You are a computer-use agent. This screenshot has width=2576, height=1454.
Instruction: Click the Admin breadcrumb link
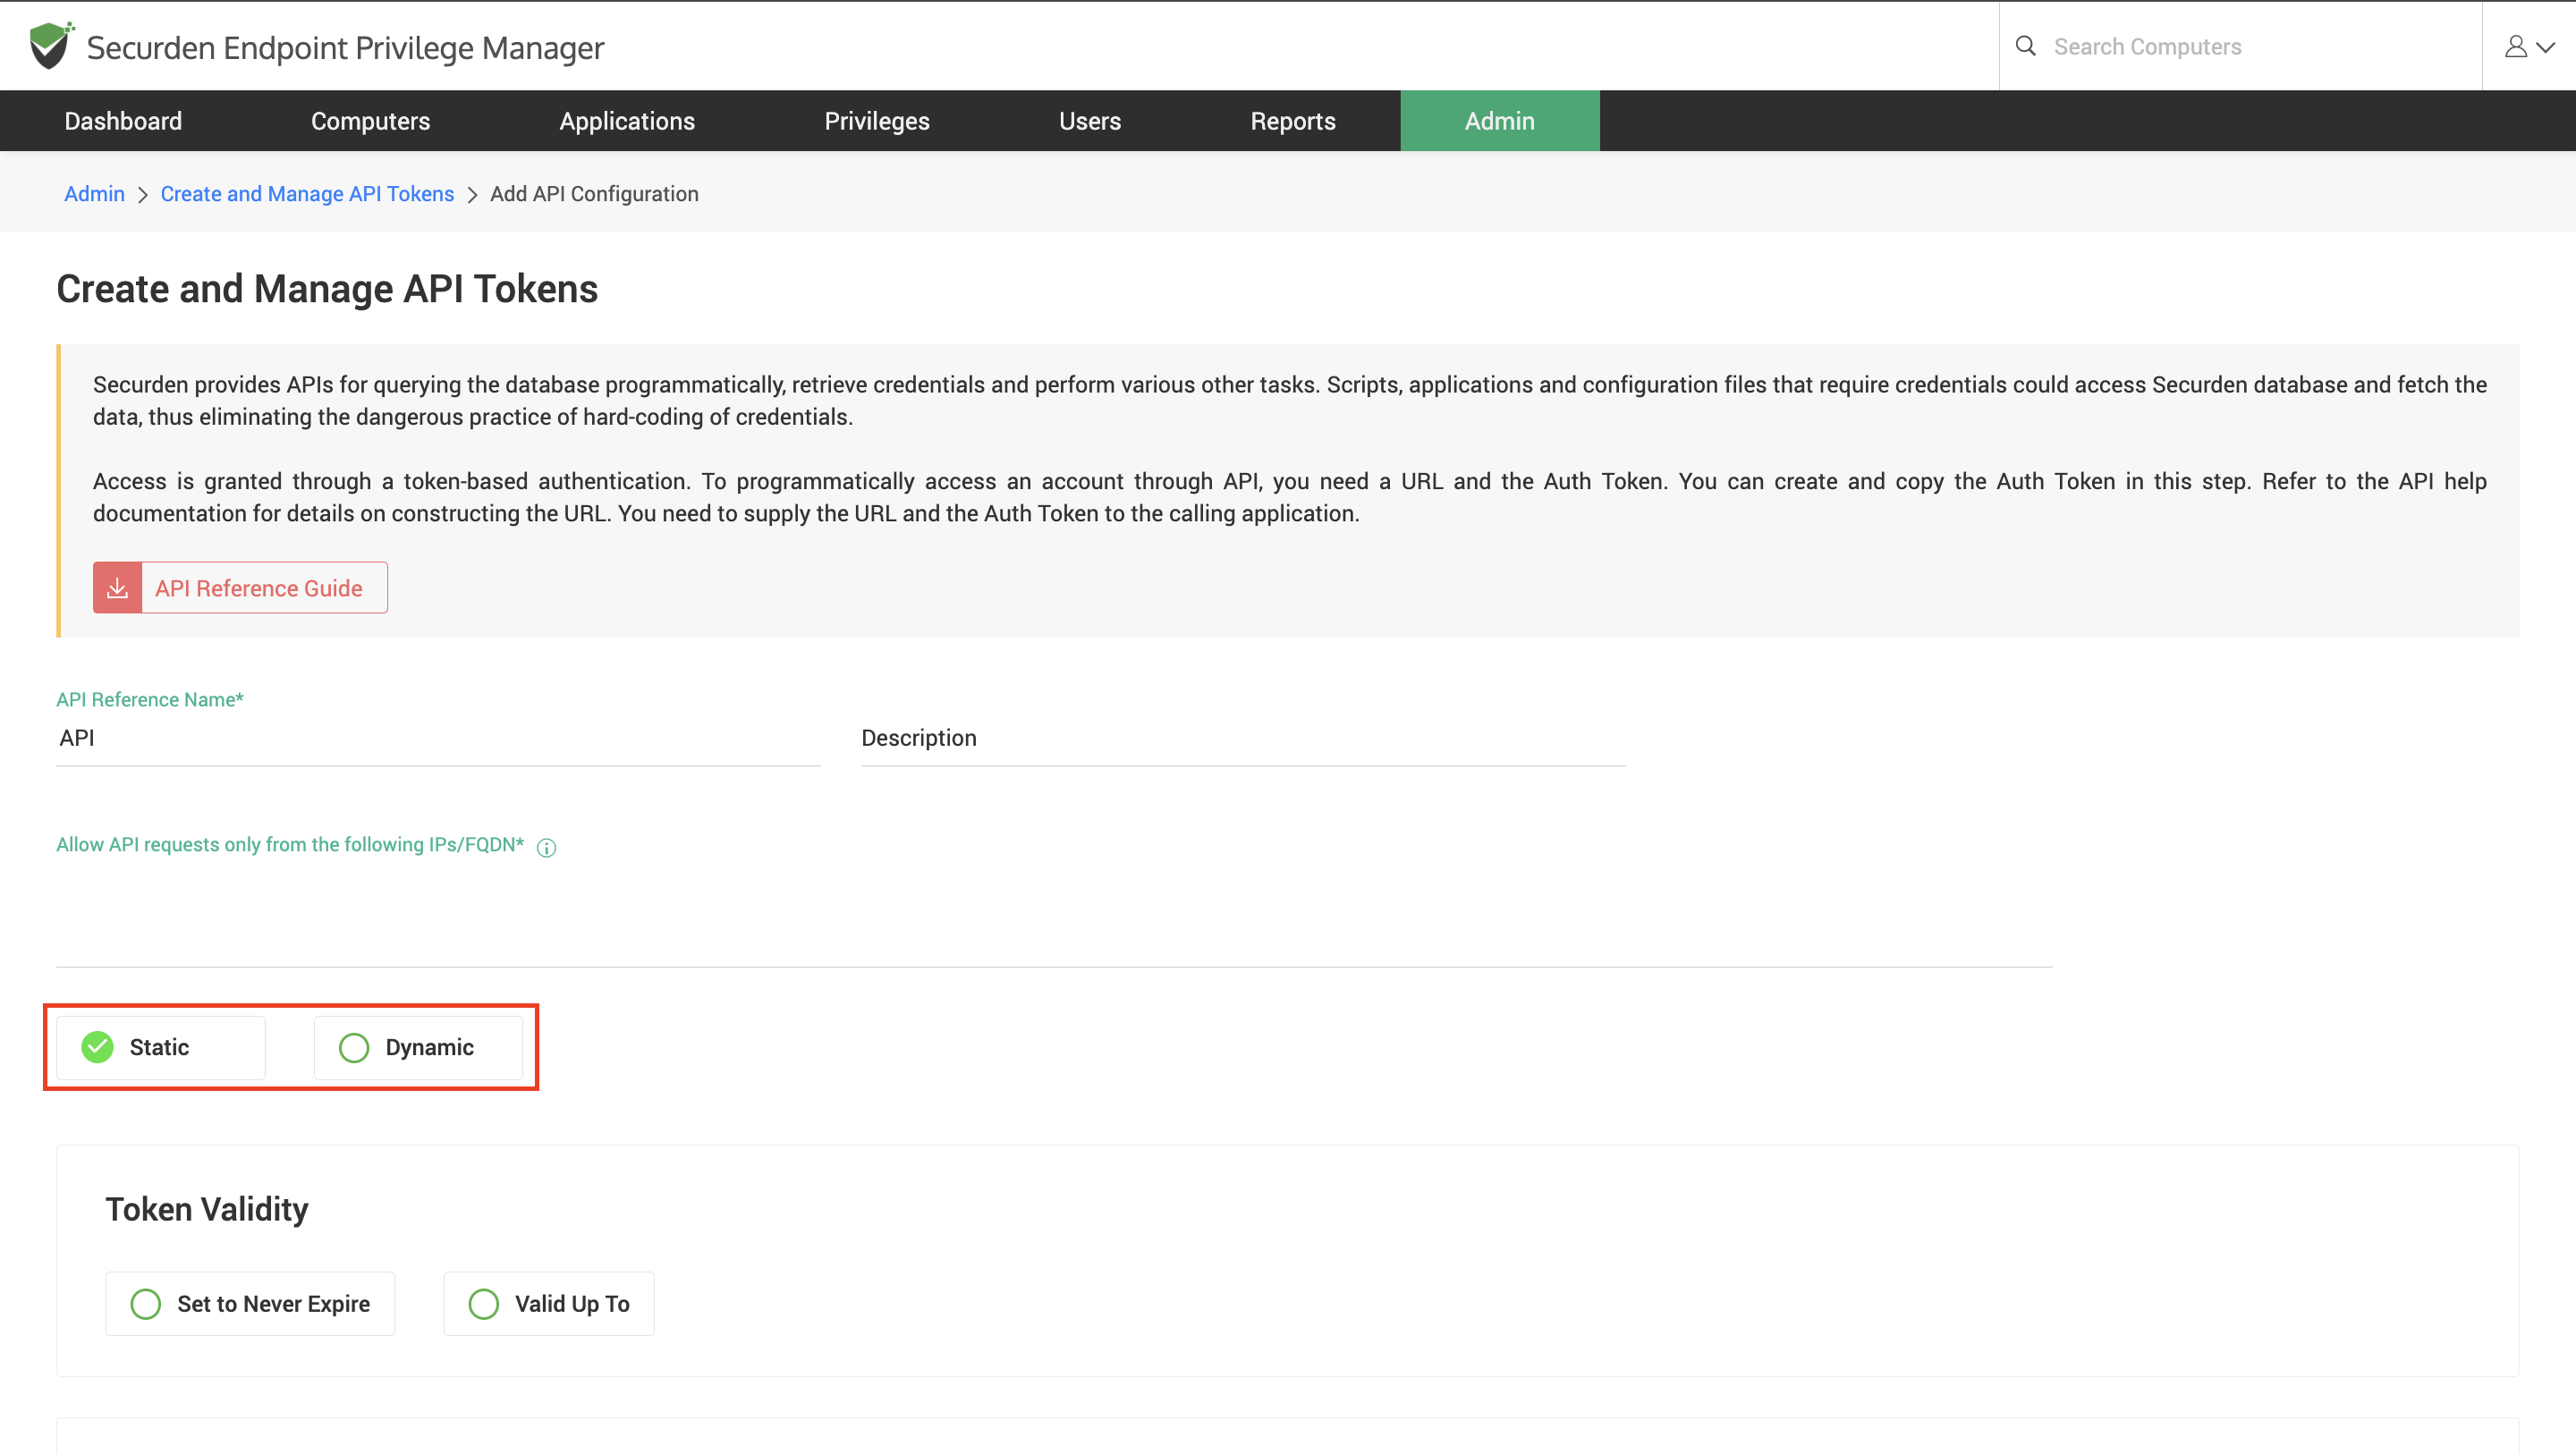pyautogui.click(x=94, y=194)
